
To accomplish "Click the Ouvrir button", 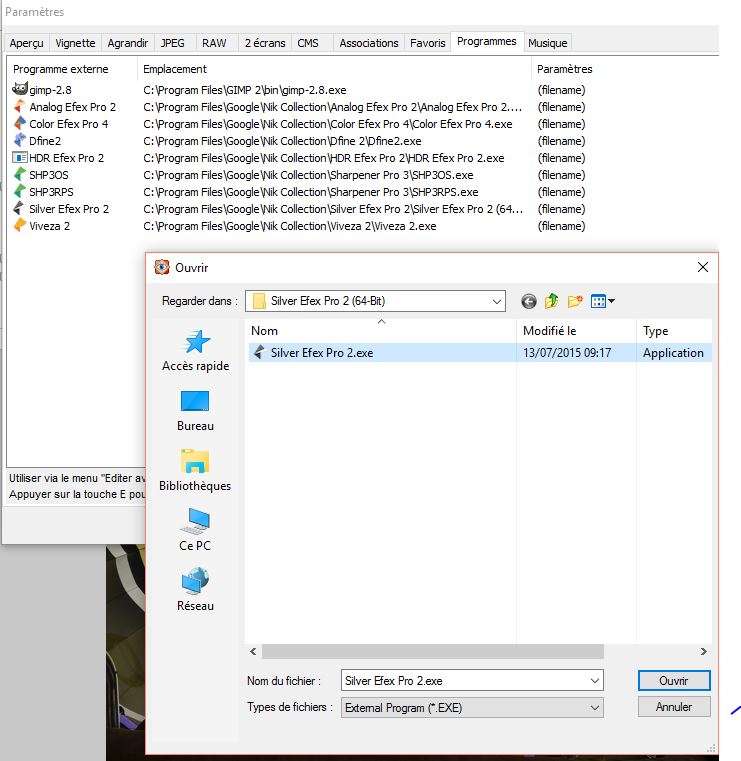I will [673, 680].
